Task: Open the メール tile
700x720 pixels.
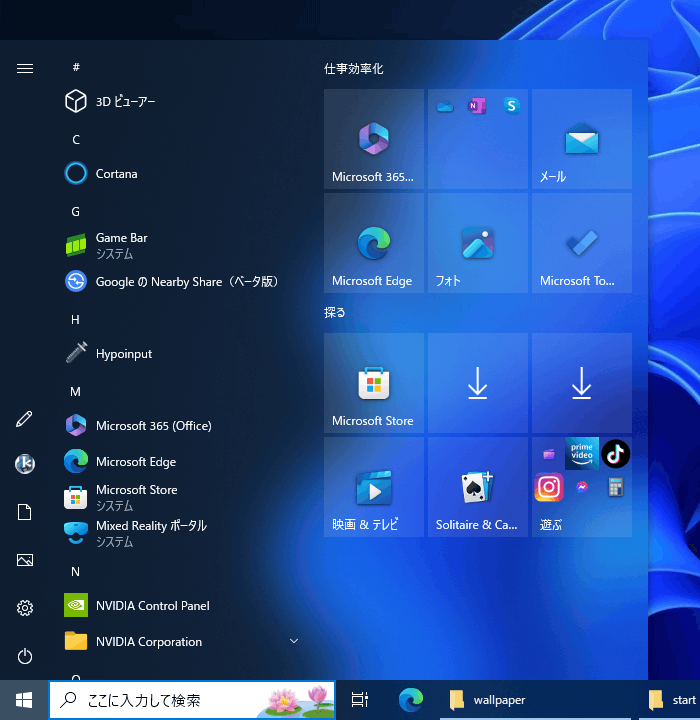Action: click(581, 139)
